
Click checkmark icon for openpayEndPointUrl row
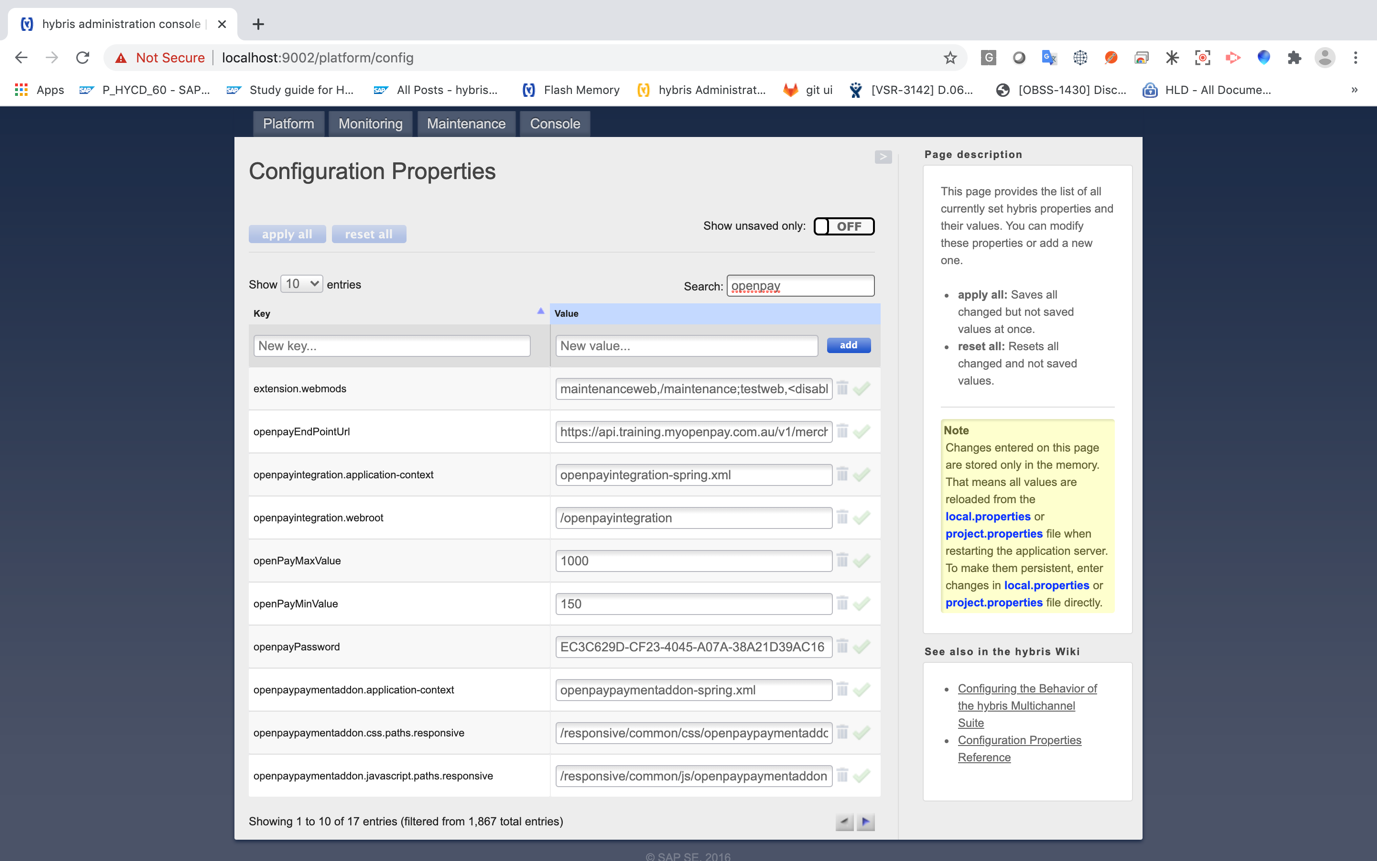click(x=862, y=432)
